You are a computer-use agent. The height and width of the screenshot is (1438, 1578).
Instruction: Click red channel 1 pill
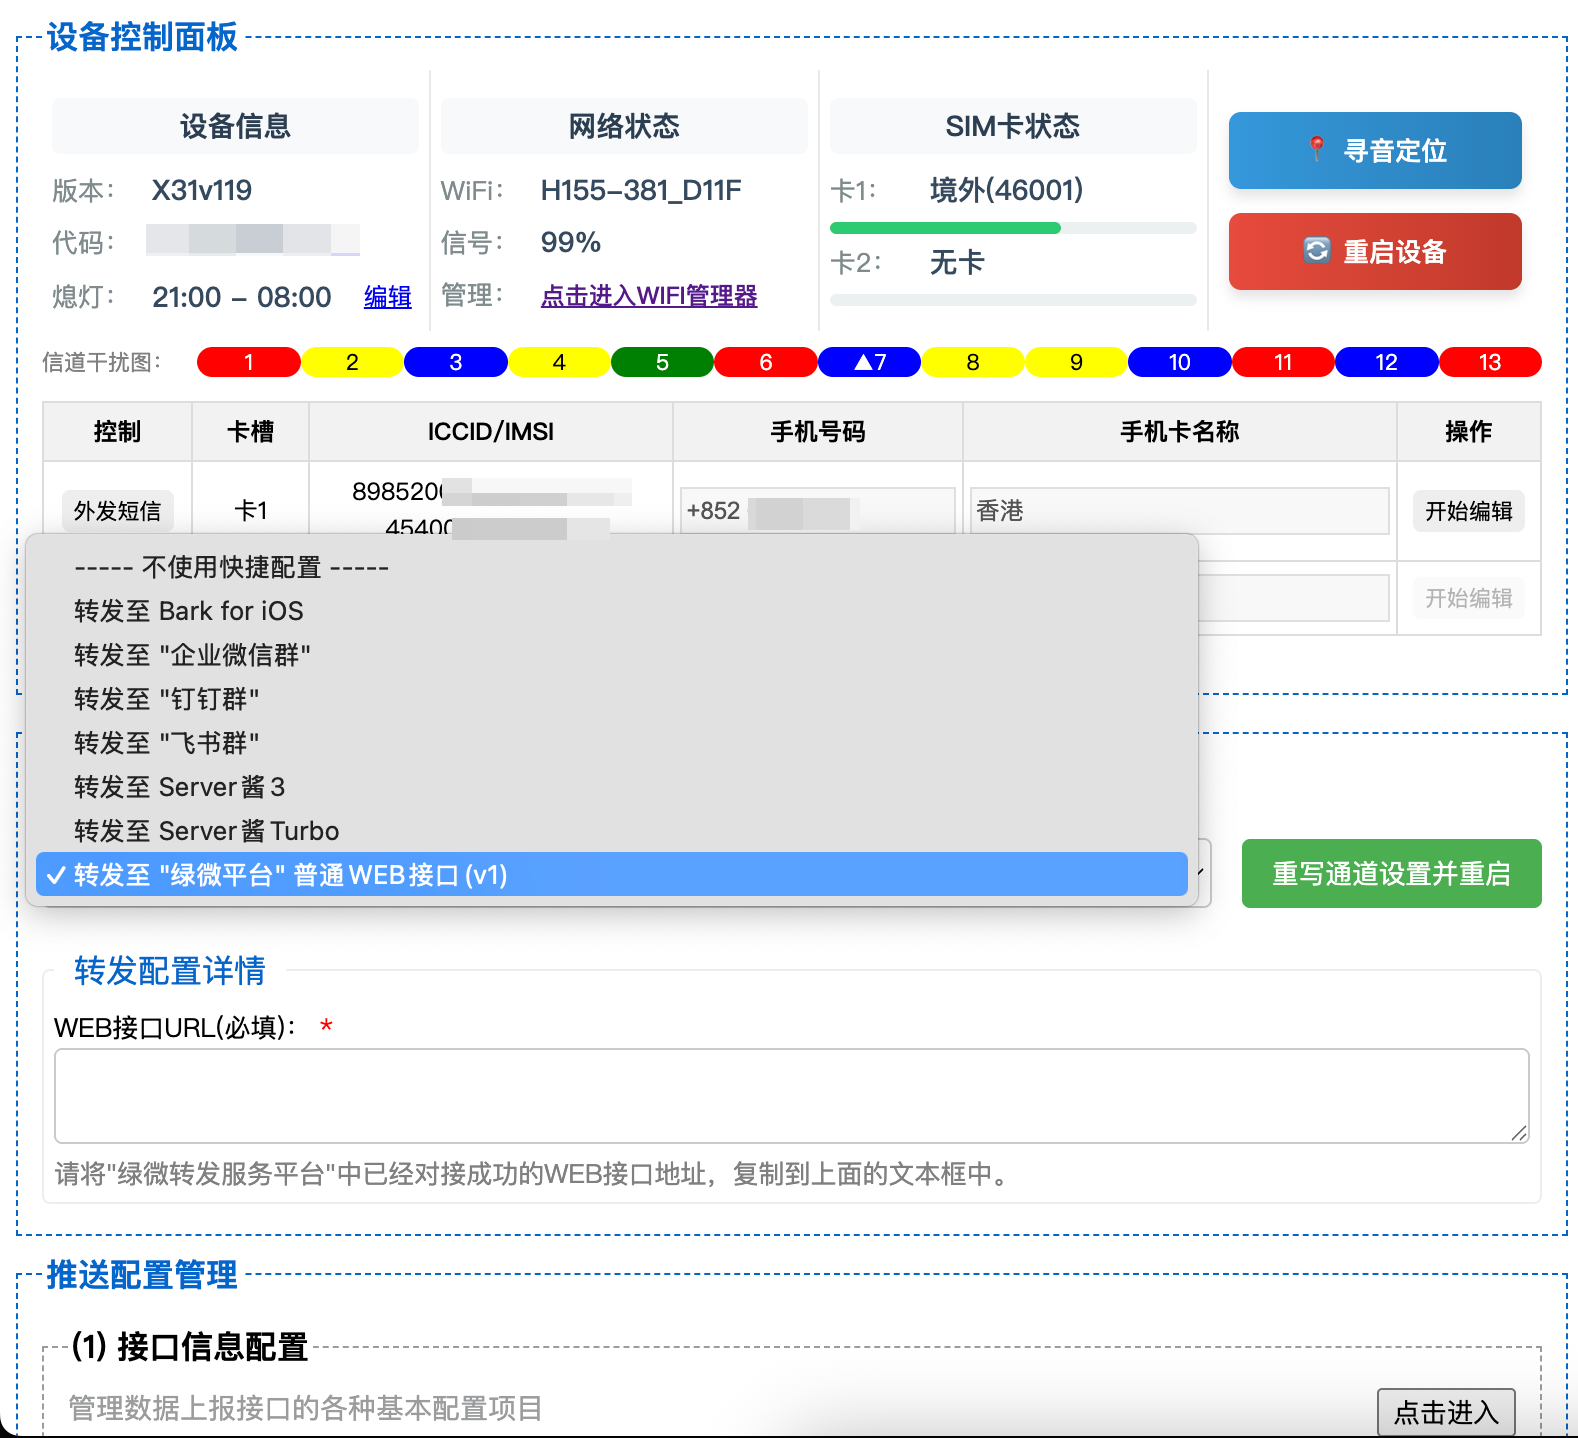pyautogui.click(x=248, y=362)
